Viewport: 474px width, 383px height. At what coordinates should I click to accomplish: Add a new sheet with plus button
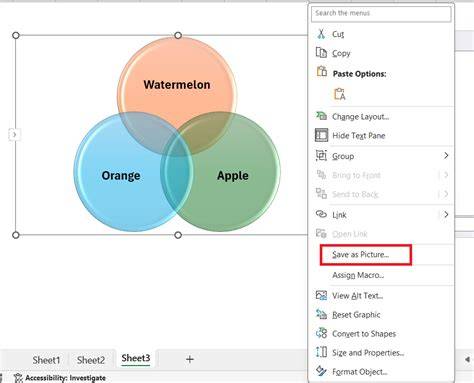190,359
